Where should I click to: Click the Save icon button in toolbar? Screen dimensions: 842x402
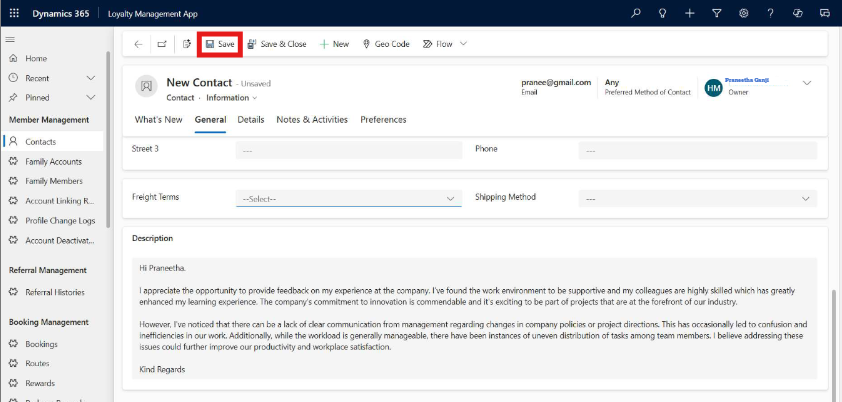[219, 44]
